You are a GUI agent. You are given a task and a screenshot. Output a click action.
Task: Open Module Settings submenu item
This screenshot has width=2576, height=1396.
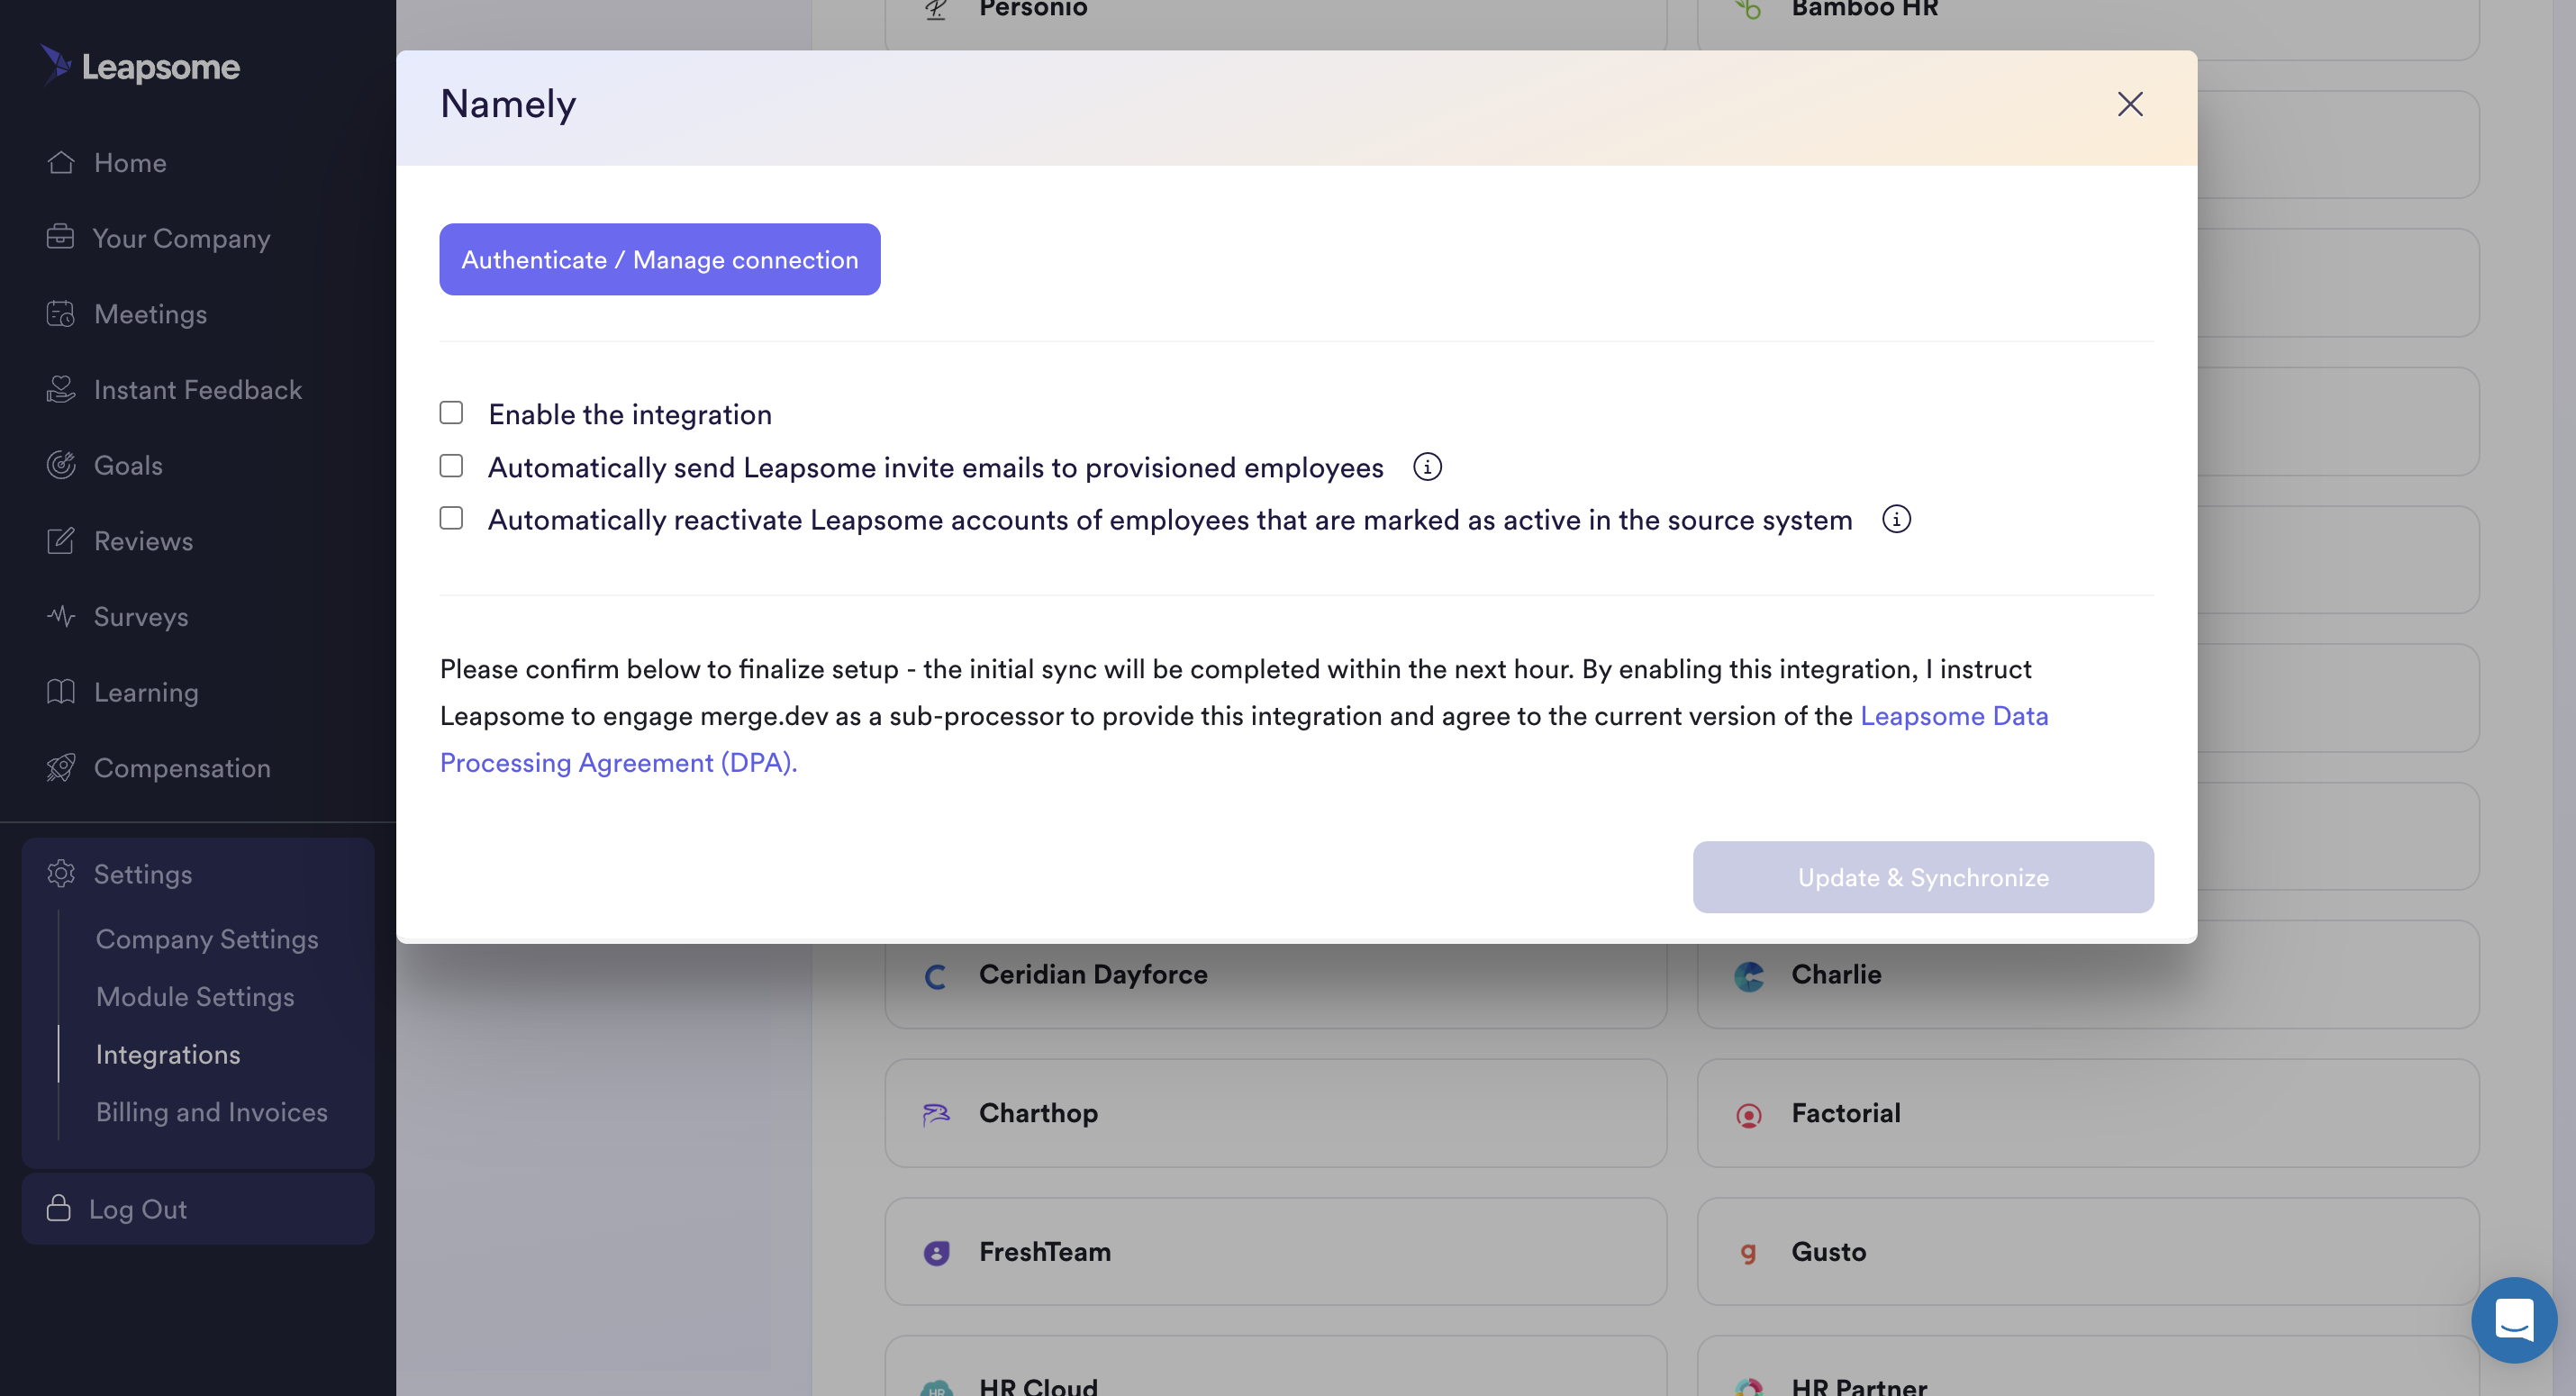[x=195, y=996]
